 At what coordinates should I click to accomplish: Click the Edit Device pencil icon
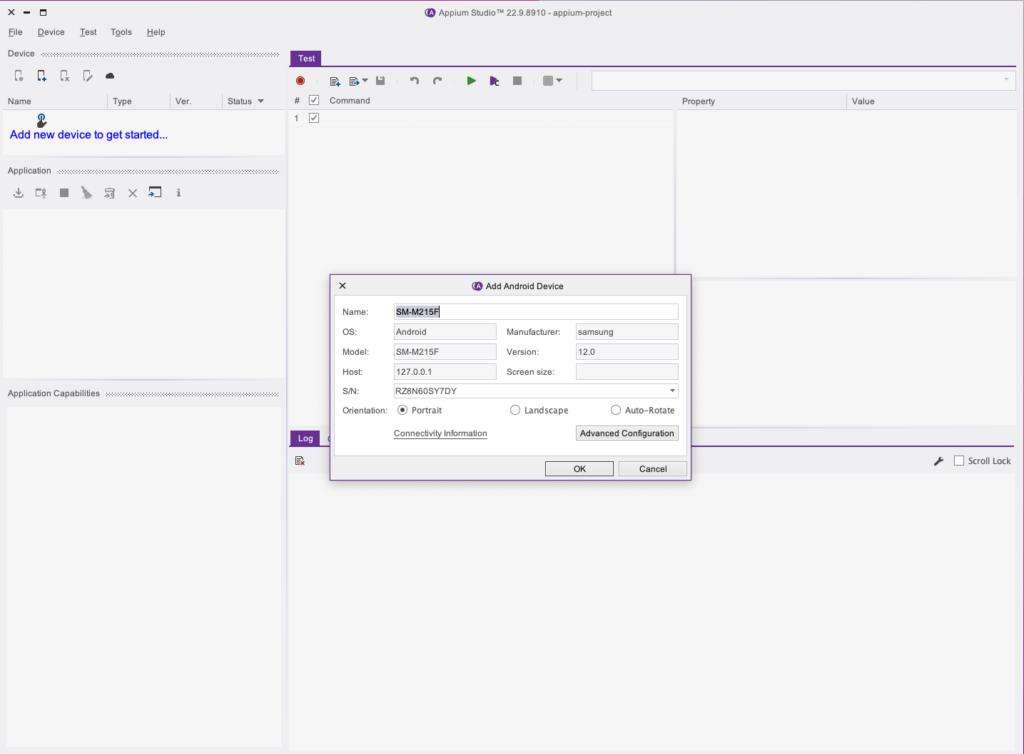click(x=88, y=76)
